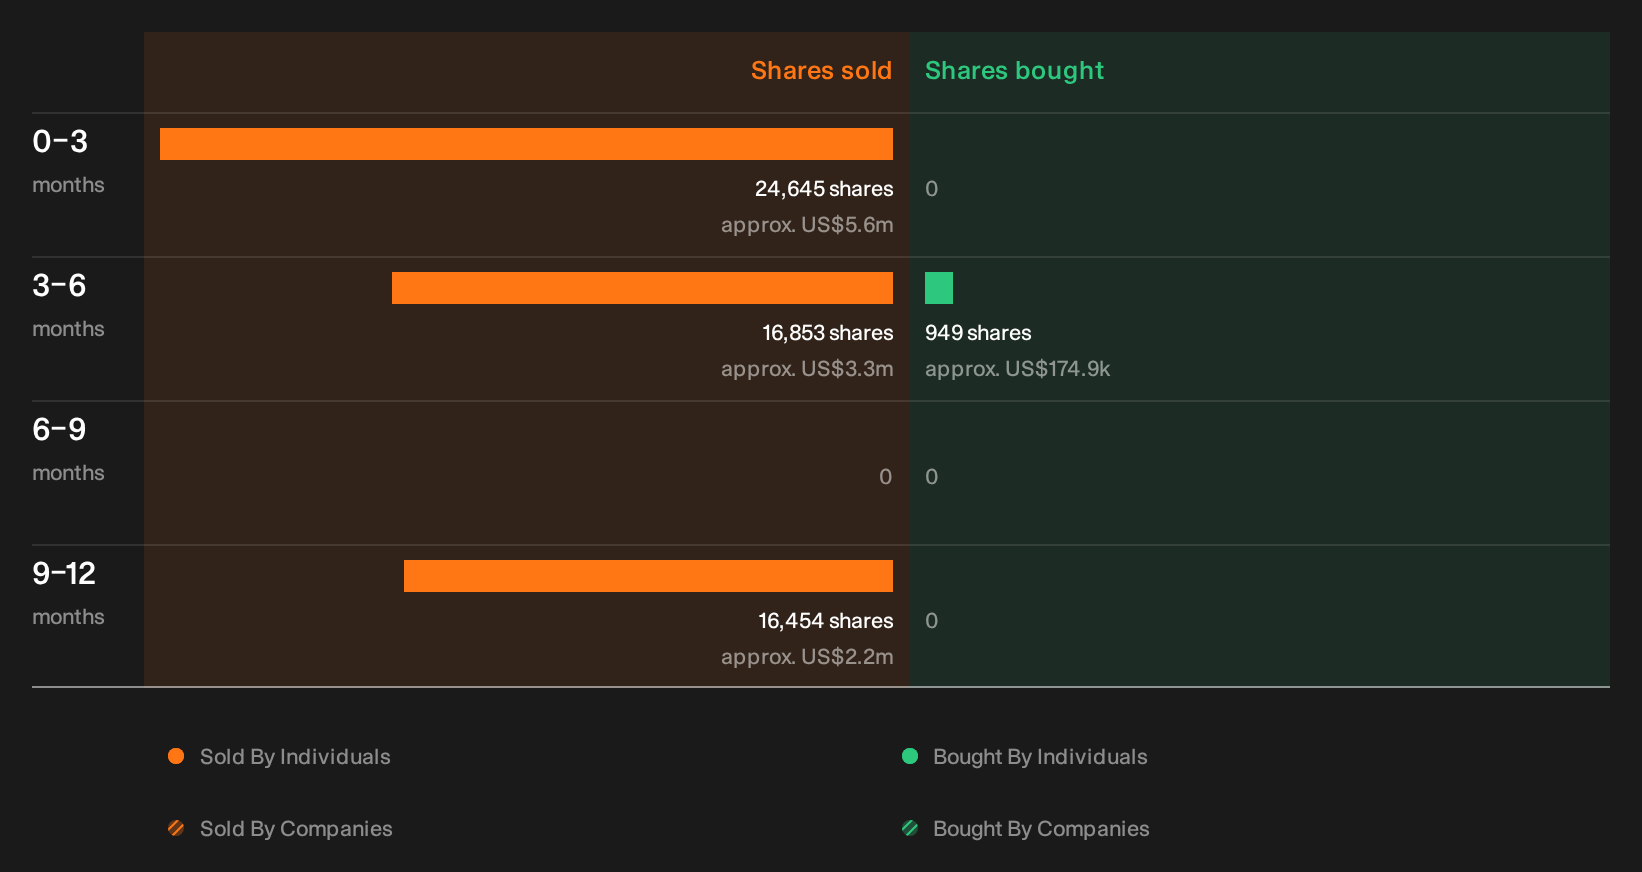
Task: Select the 16,454 shares value
Action: (x=826, y=621)
